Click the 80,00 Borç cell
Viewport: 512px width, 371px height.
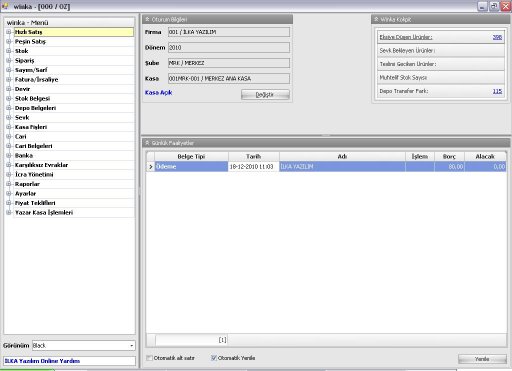point(449,167)
